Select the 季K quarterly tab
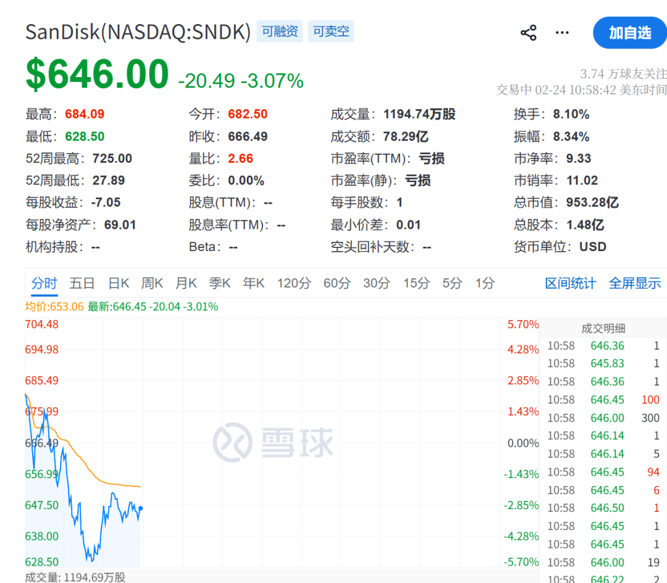Viewport: 667px width, 583px height. pyautogui.click(x=220, y=283)
